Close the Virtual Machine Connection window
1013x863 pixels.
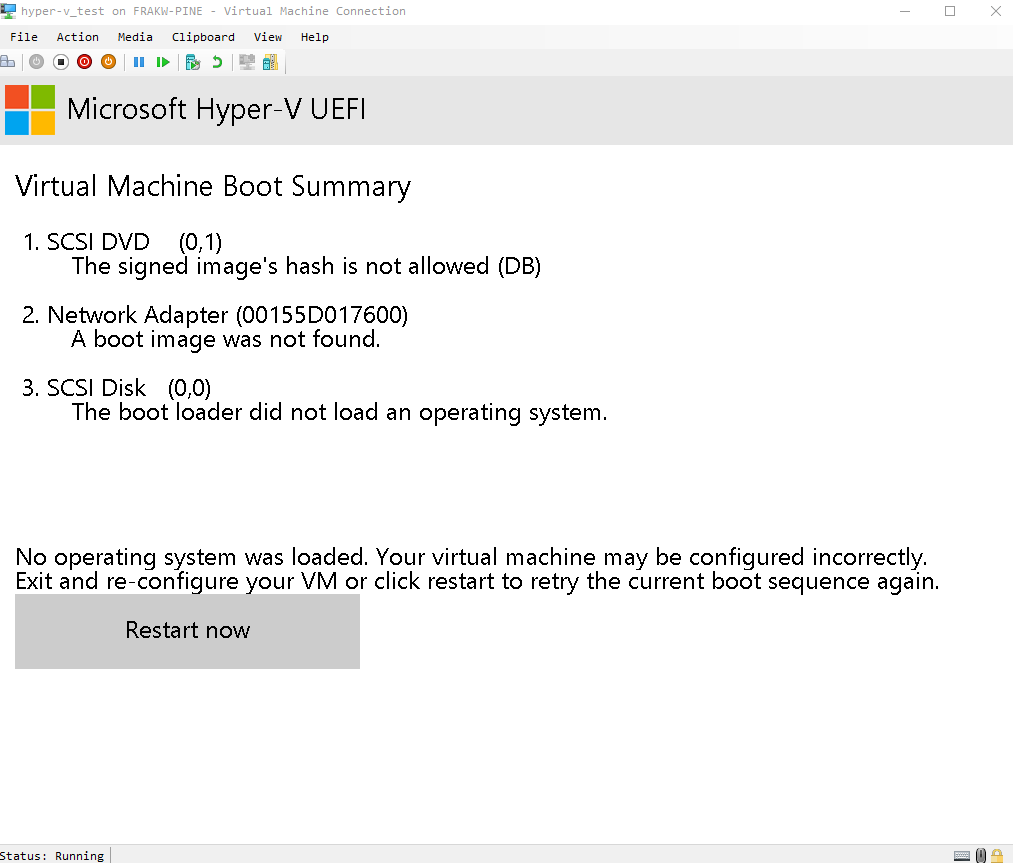point(996,11)
